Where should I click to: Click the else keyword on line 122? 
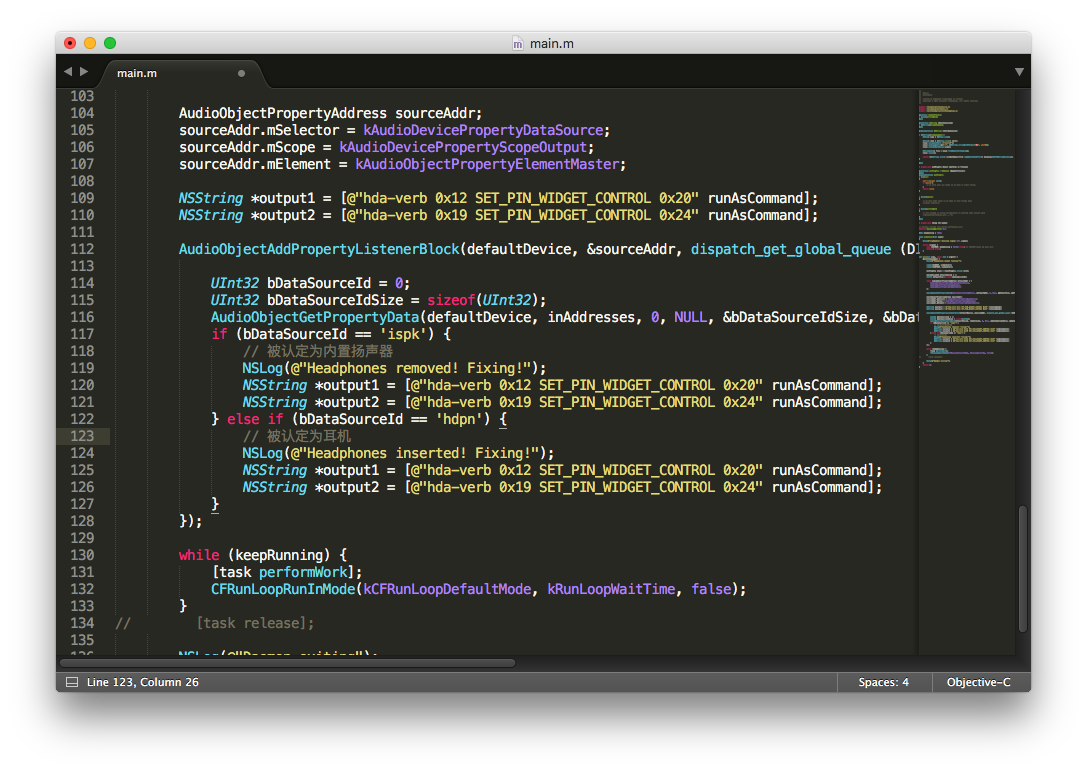(x=243, y=419)
